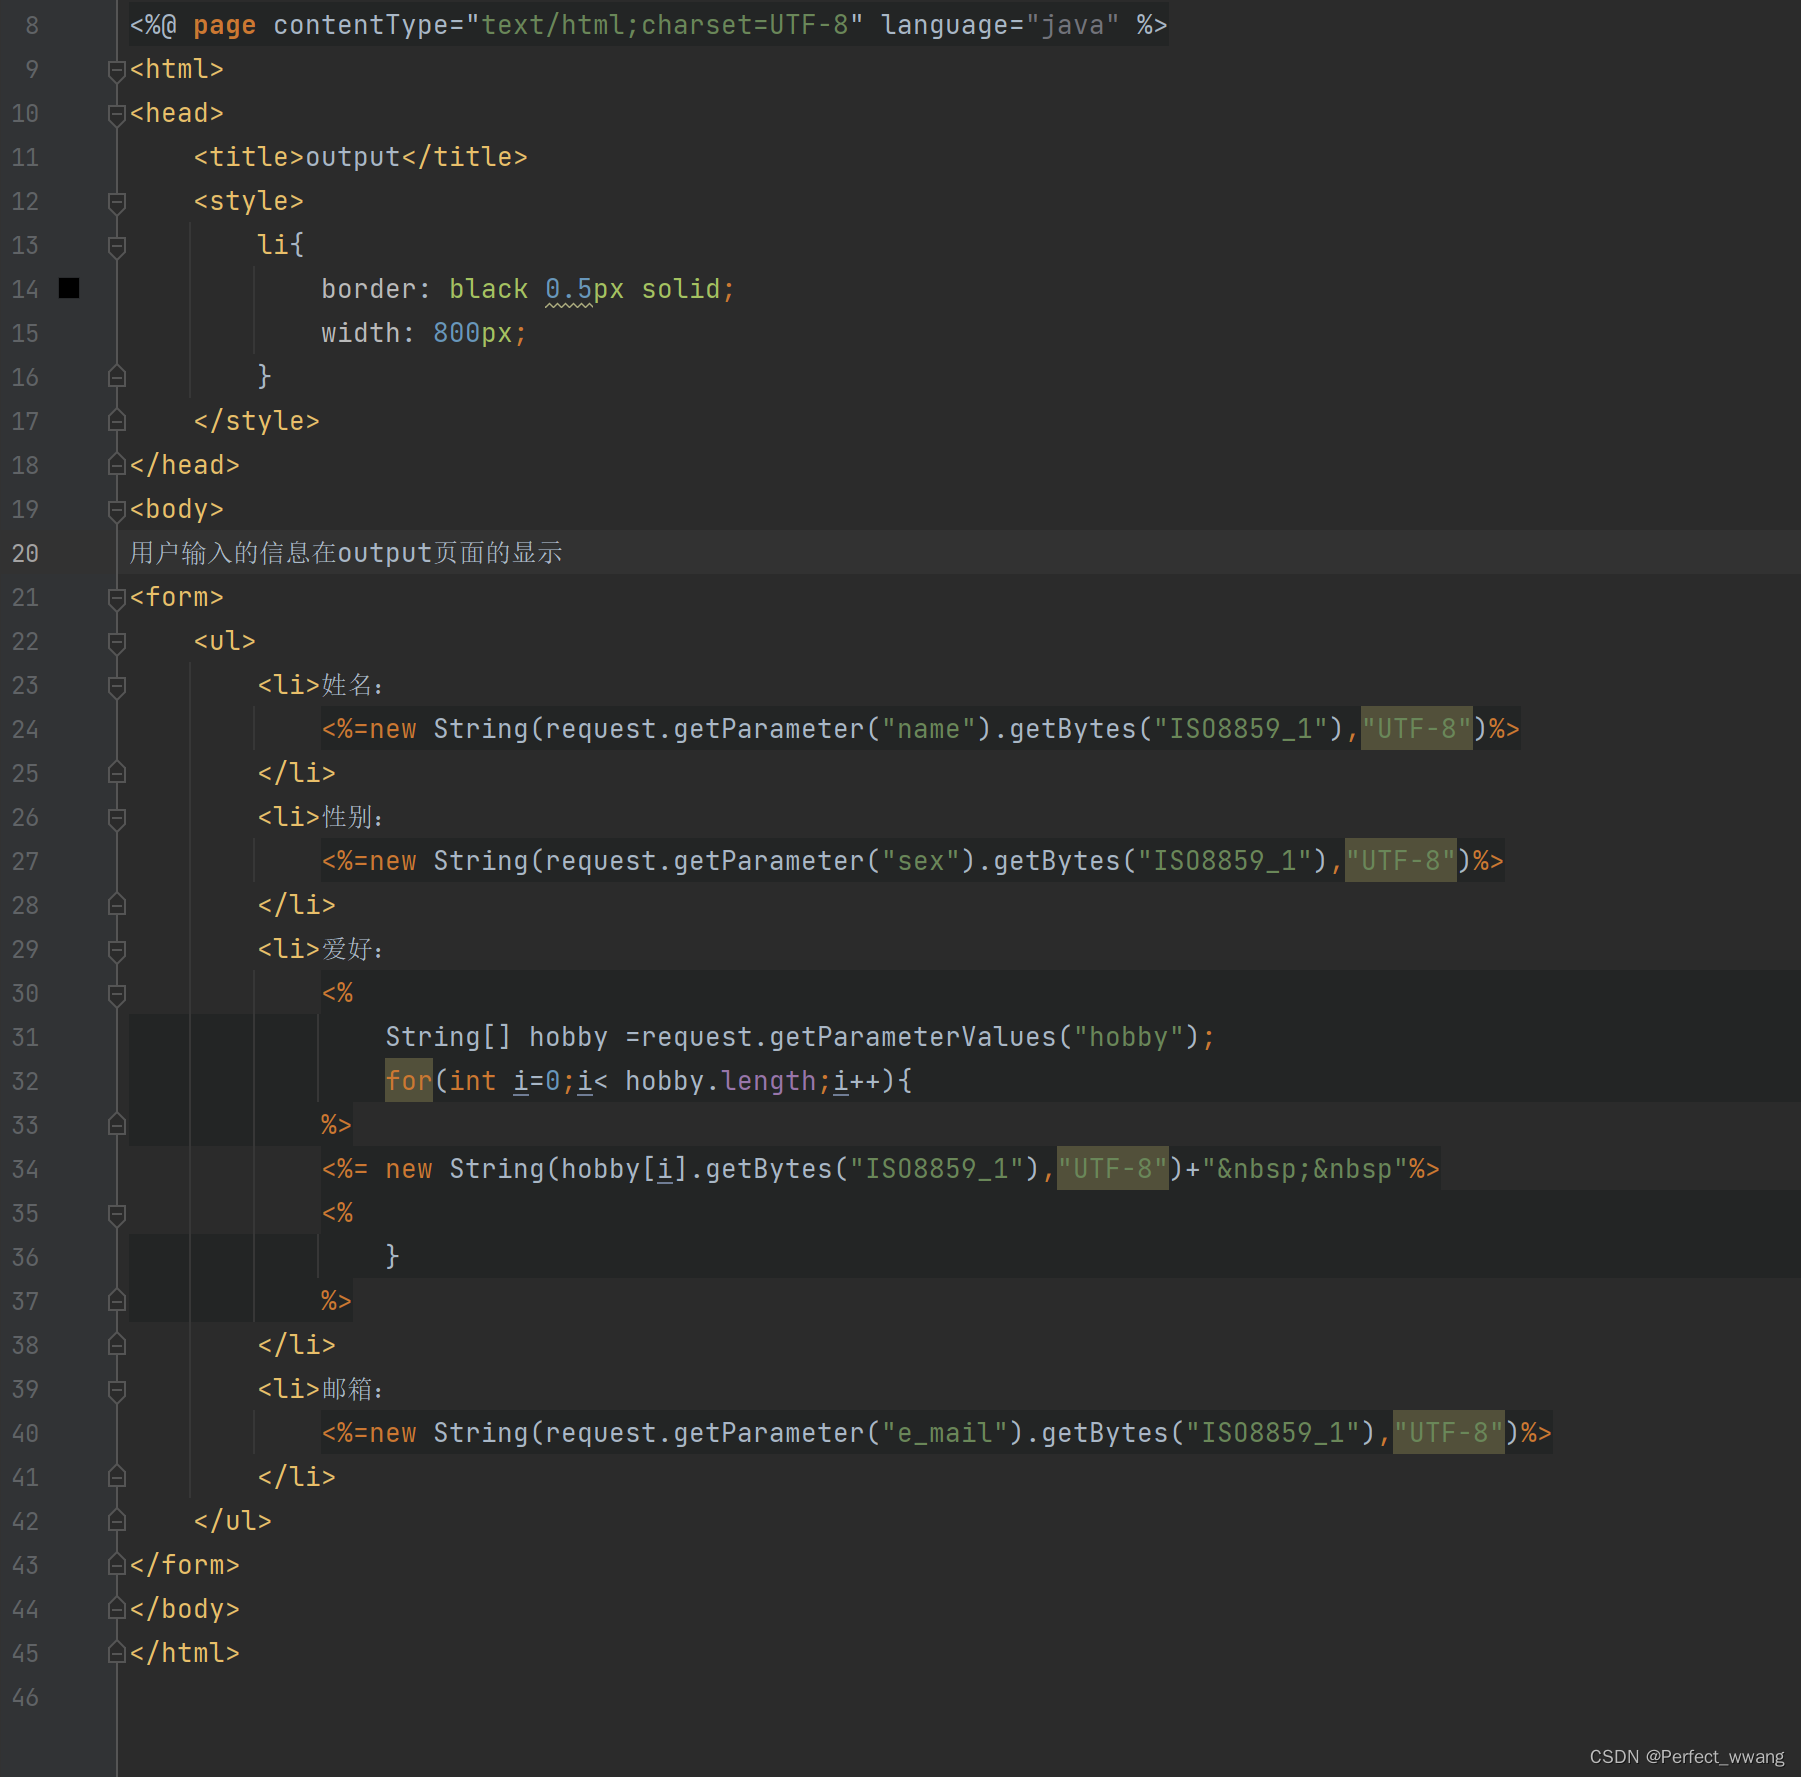The image size is (1801, 1777).
Task: Click the fold end marker at line 16
Action: 116,377
